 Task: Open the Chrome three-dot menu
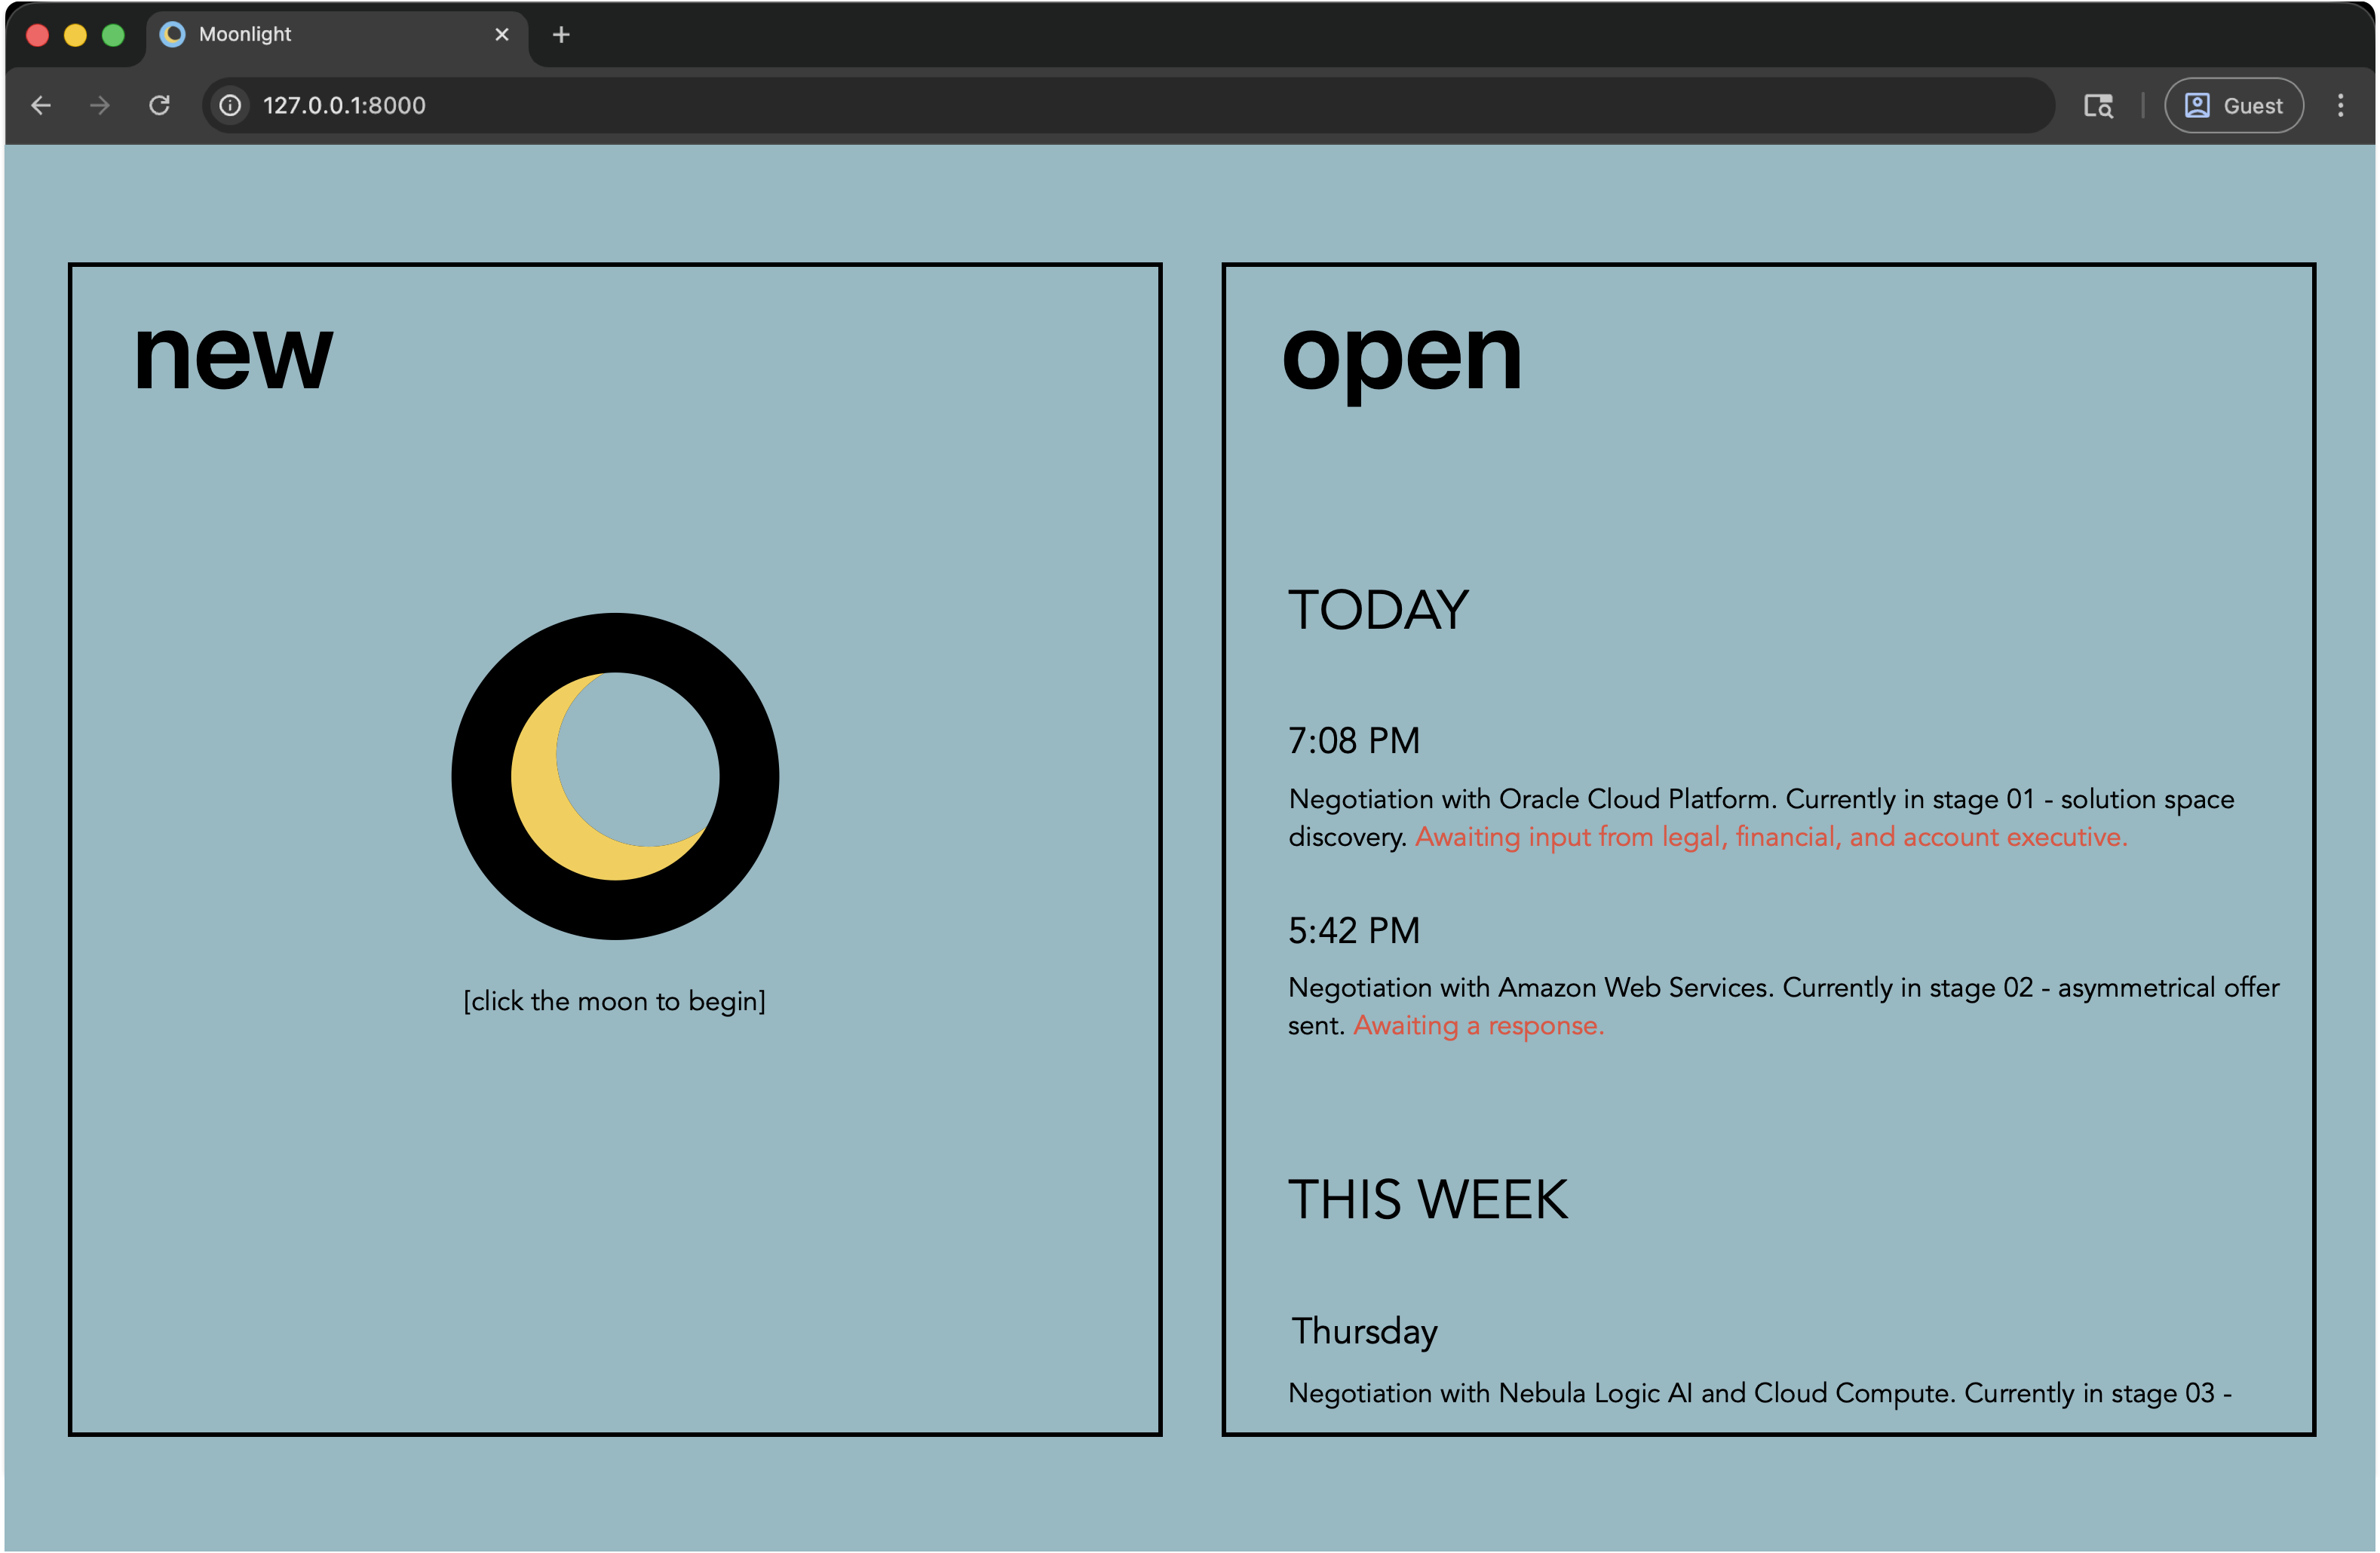point(2341,105)
